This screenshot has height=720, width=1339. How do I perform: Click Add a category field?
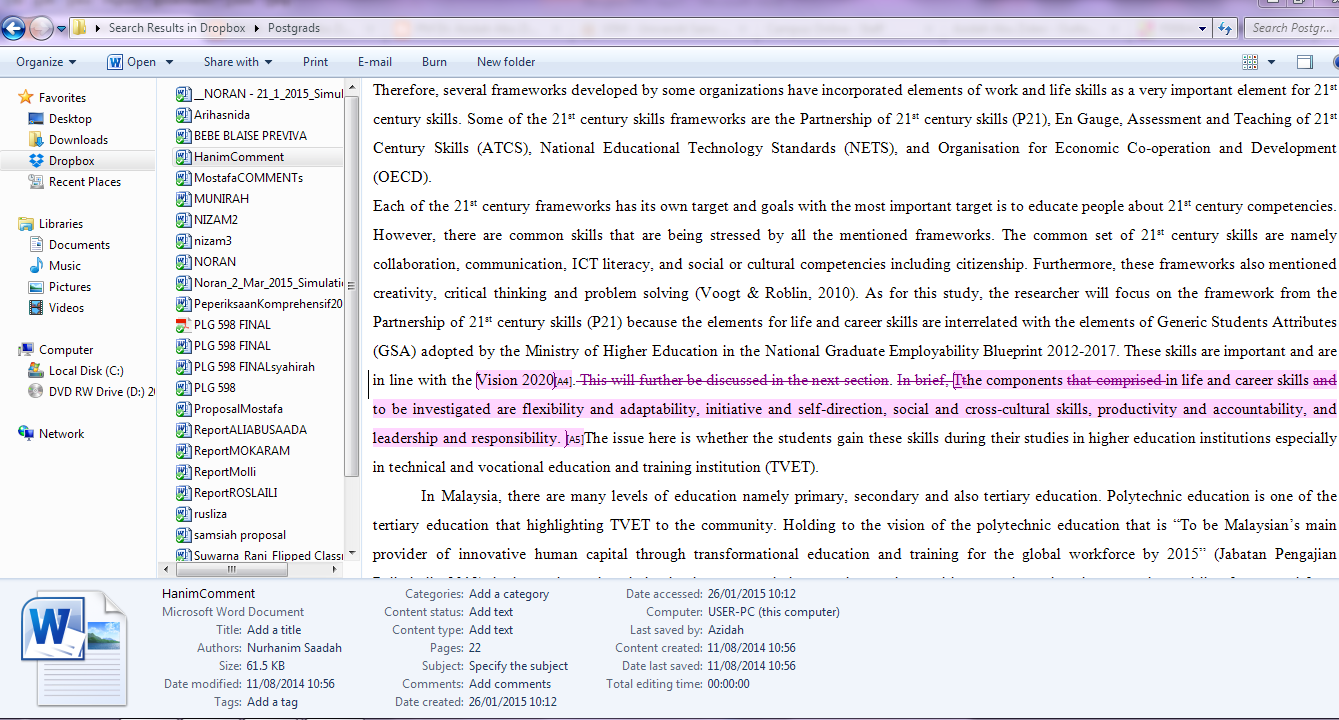click(509, 594)
